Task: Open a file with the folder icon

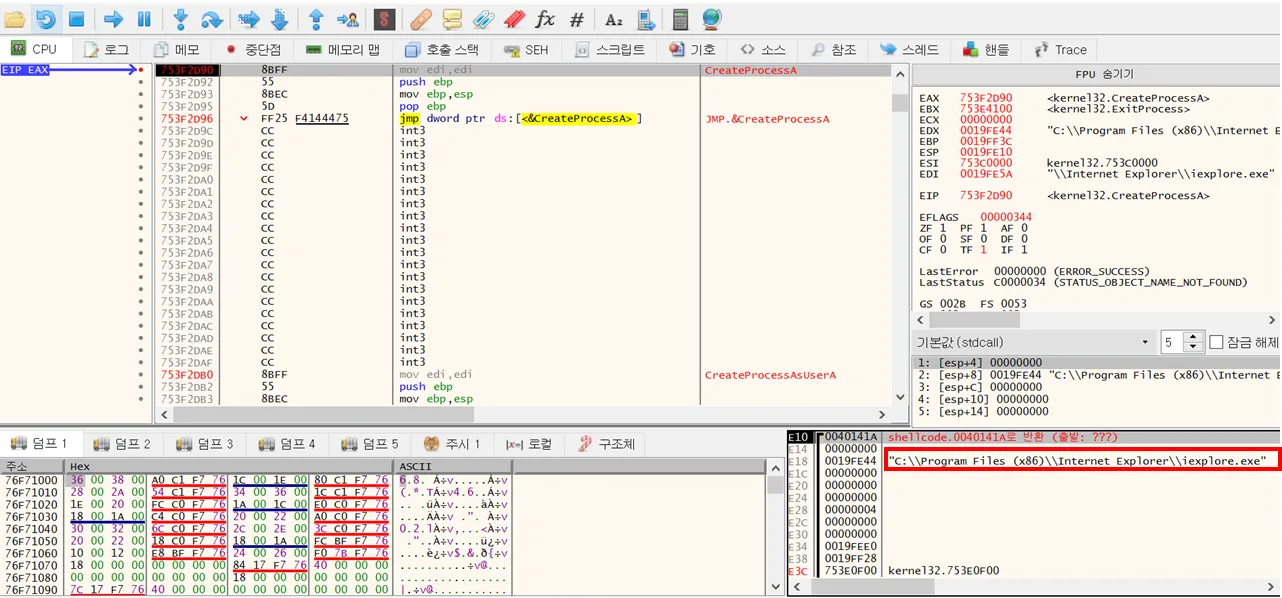Action: pos(15,19)
